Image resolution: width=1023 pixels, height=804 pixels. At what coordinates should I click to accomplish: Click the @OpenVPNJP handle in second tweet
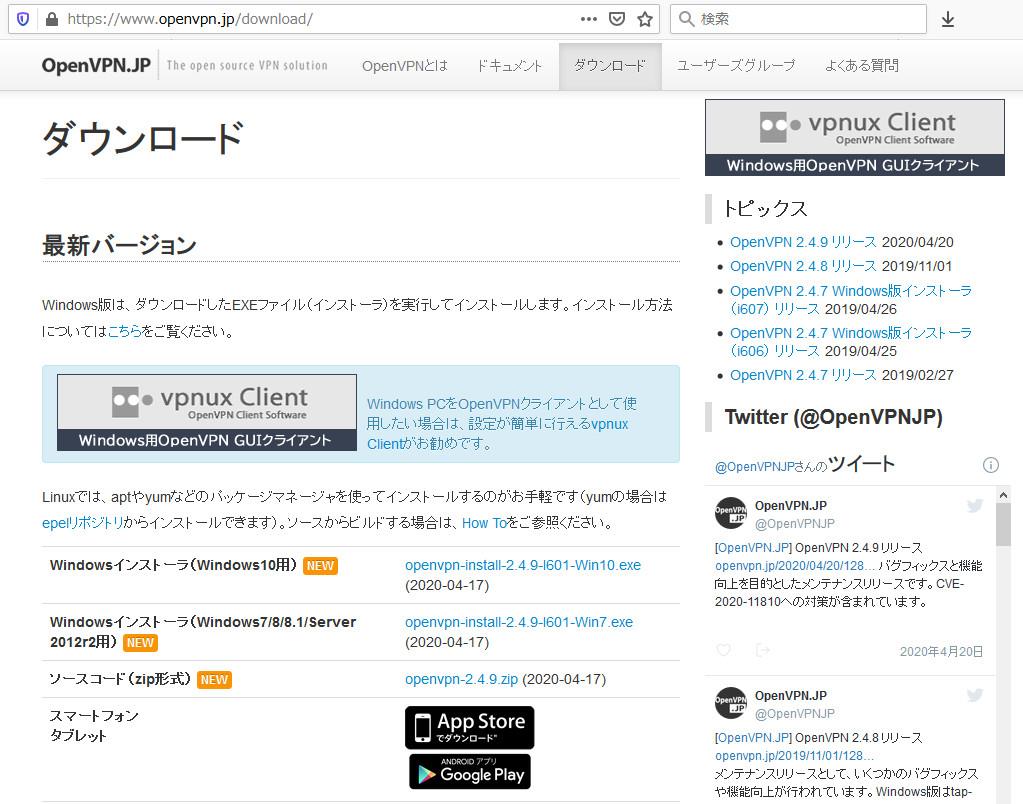tap(795, 713)
